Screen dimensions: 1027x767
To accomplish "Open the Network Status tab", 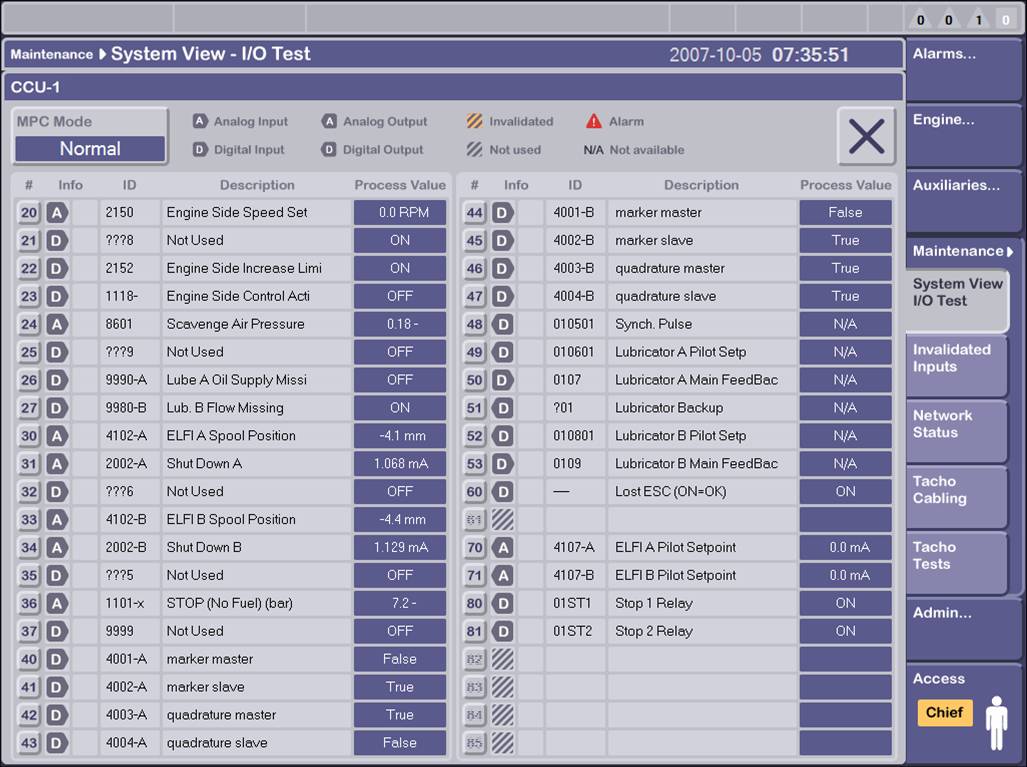I will tap(955, 425).
